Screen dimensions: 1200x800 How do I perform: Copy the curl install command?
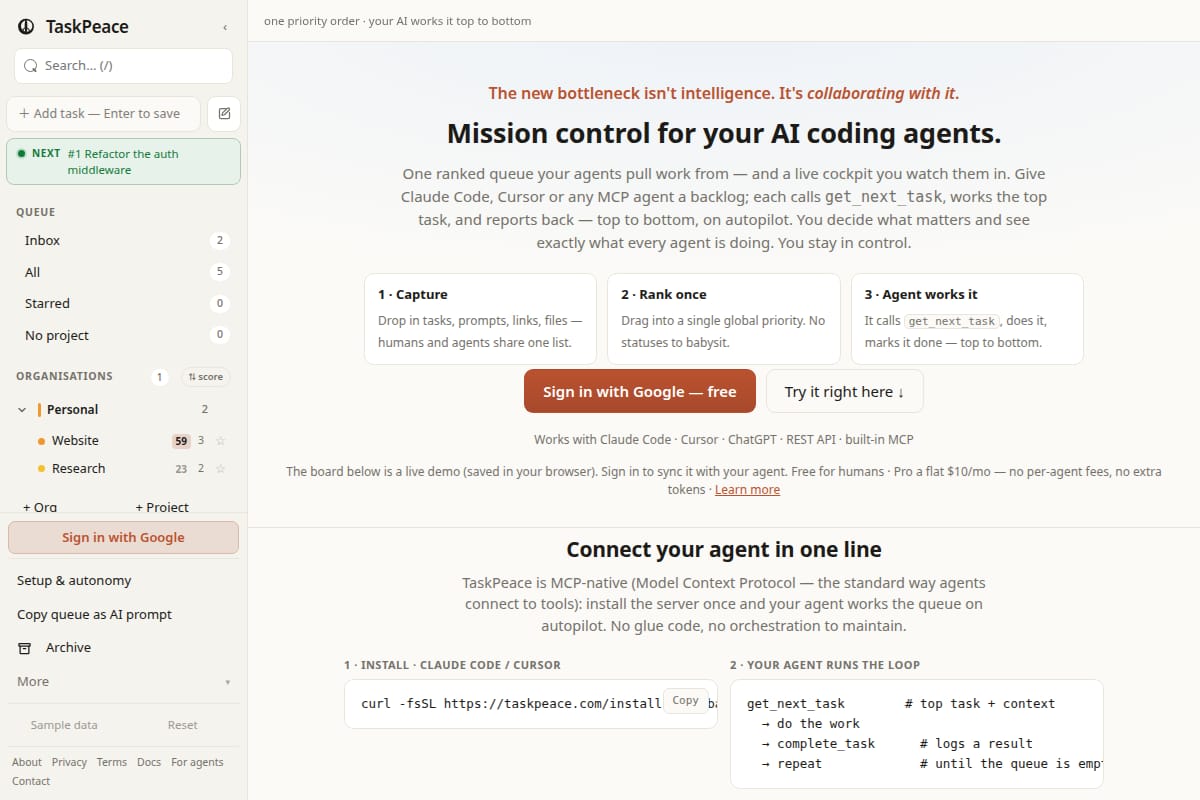tap(685, 701)
